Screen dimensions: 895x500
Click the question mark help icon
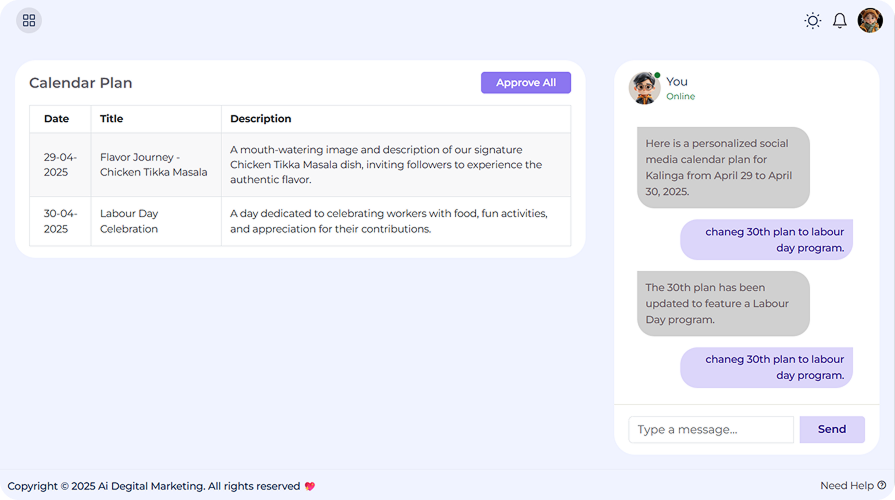881,485
